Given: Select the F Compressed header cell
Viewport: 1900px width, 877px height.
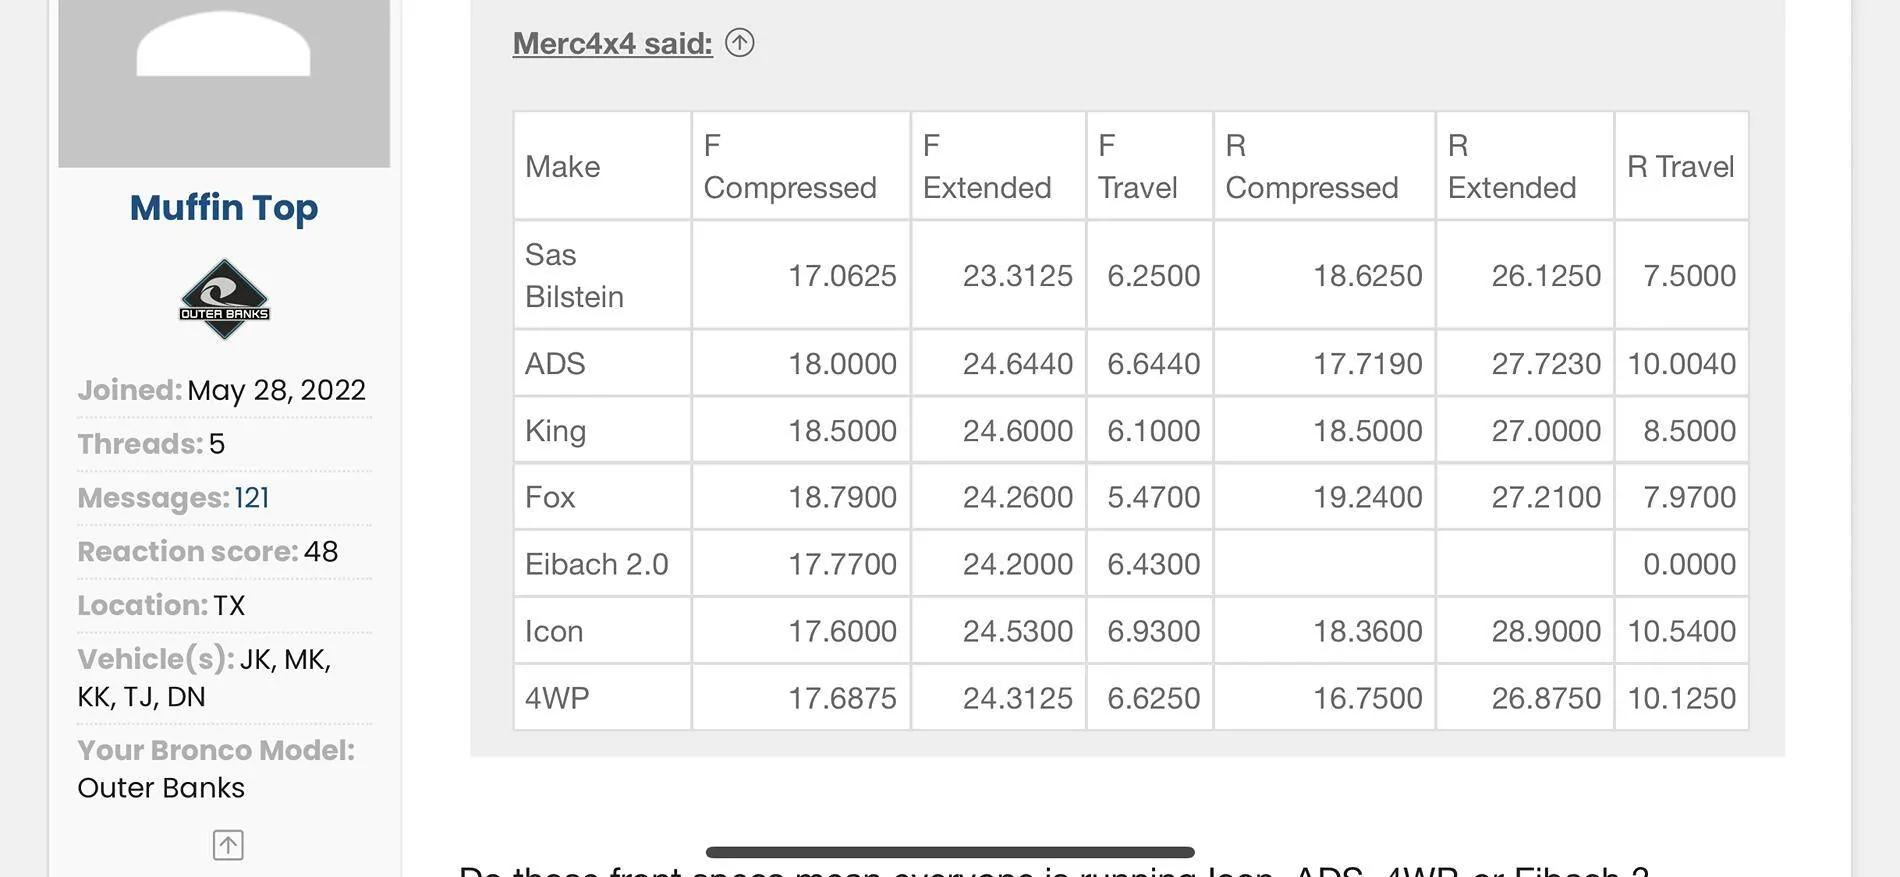Looking at the screenshot, I should coord(801,166).
